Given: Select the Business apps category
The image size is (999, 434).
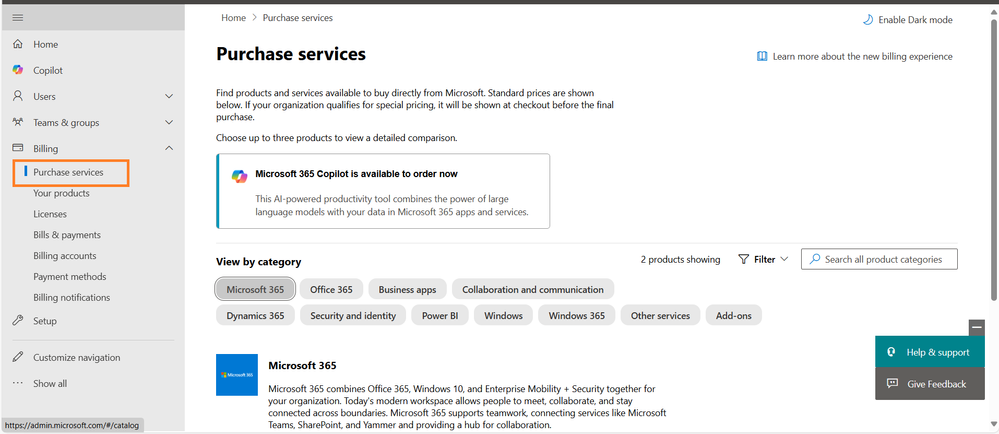Looking at the screenshot, I should [407, 289].
